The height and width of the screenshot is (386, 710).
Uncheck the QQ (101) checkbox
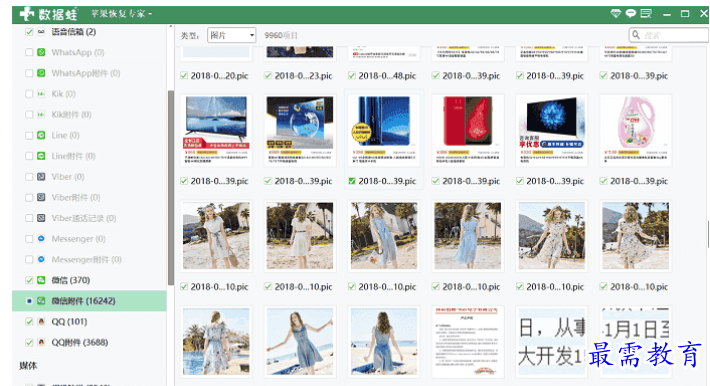point(29,322)
